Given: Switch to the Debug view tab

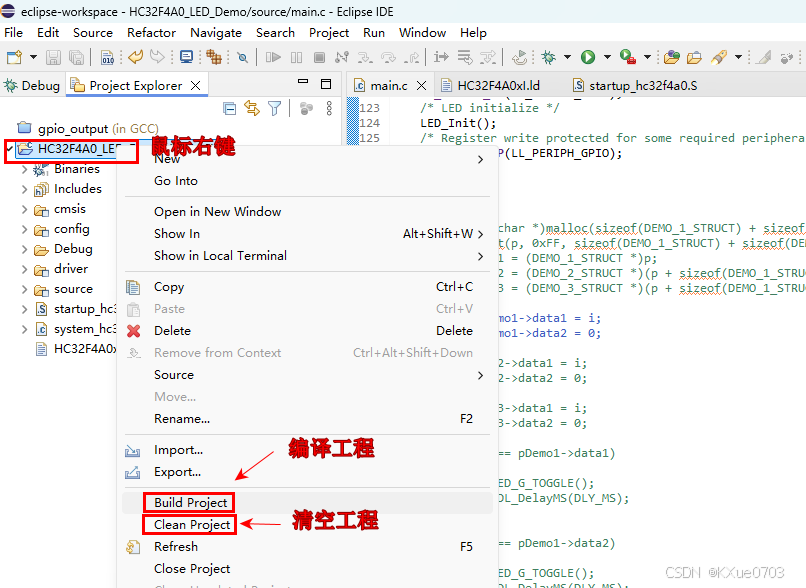Looking at the screenshot, I should coord(31,85).
